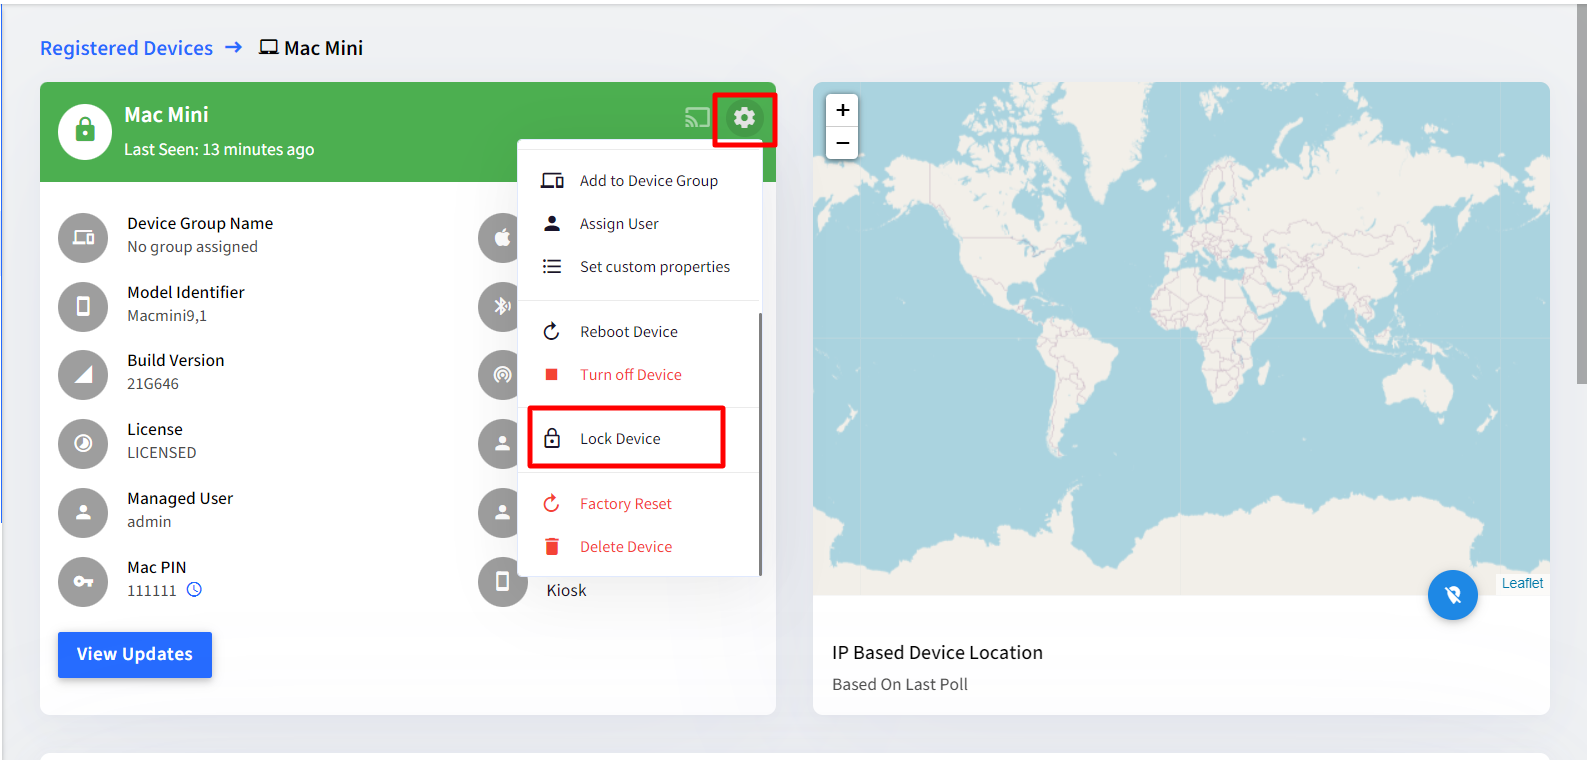Click the Mac Mini card title
The width and height of the screenshot is (1587, 760).
166,115
